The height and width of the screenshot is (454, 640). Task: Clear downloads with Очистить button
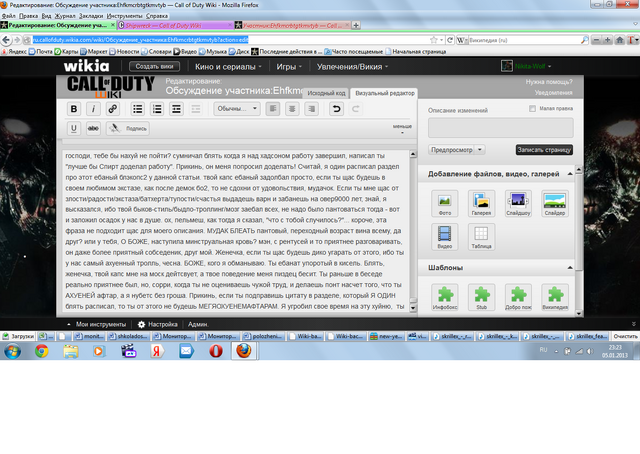point(625,336)
